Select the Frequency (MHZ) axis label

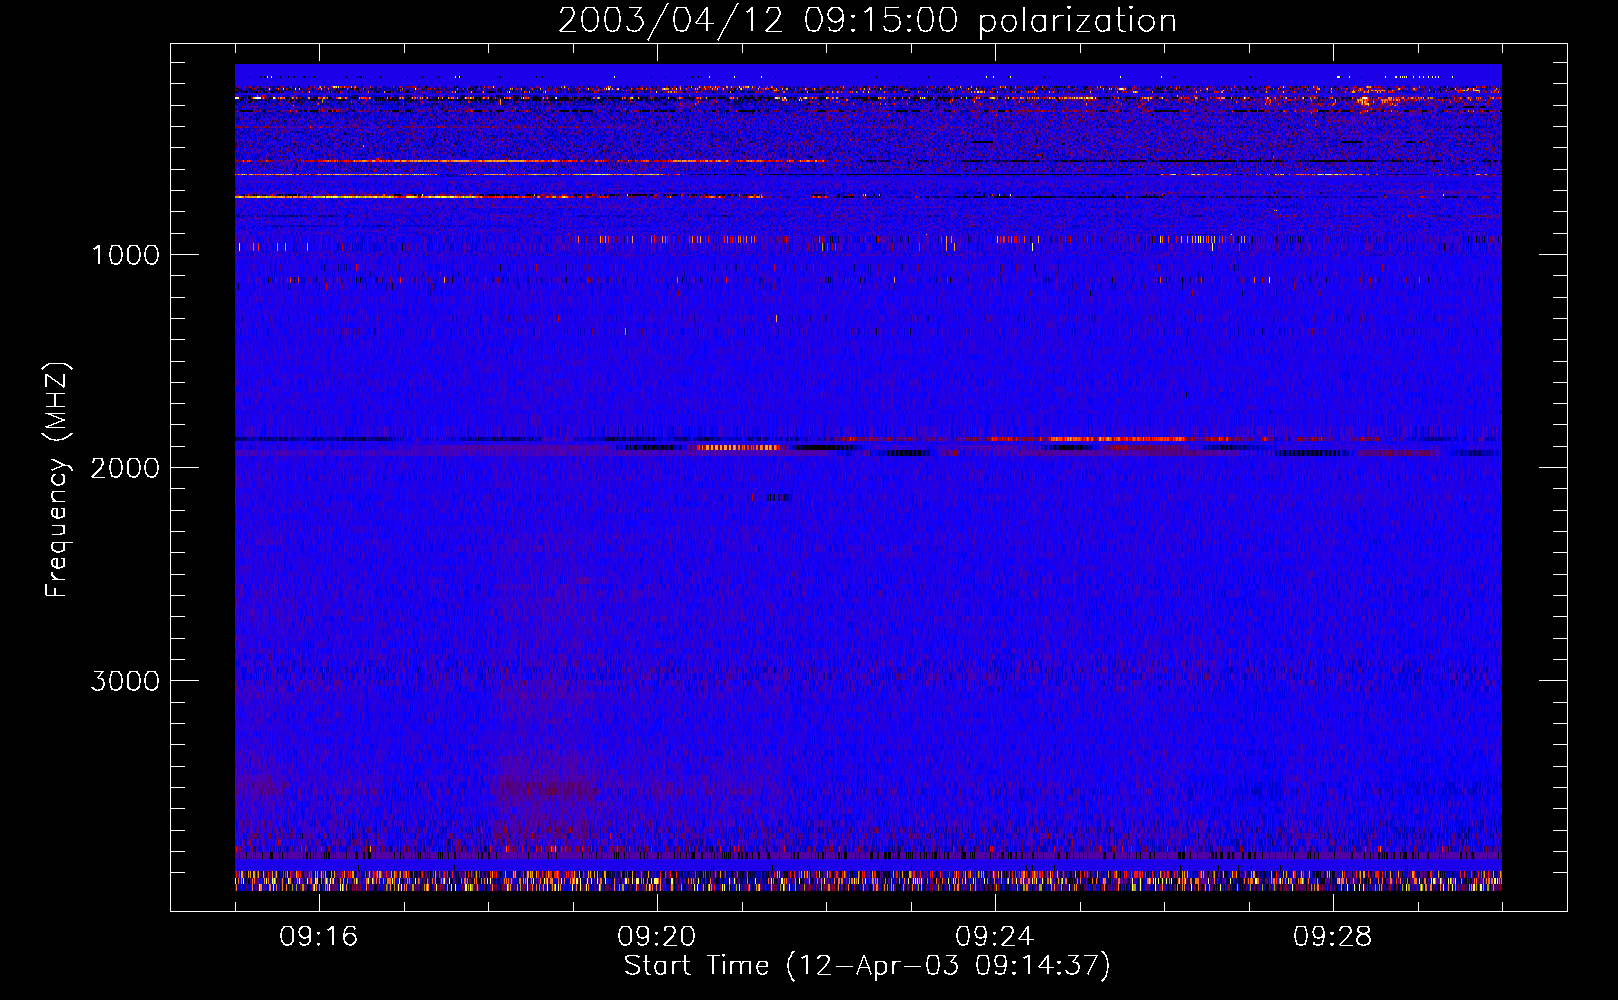point(57,480)
